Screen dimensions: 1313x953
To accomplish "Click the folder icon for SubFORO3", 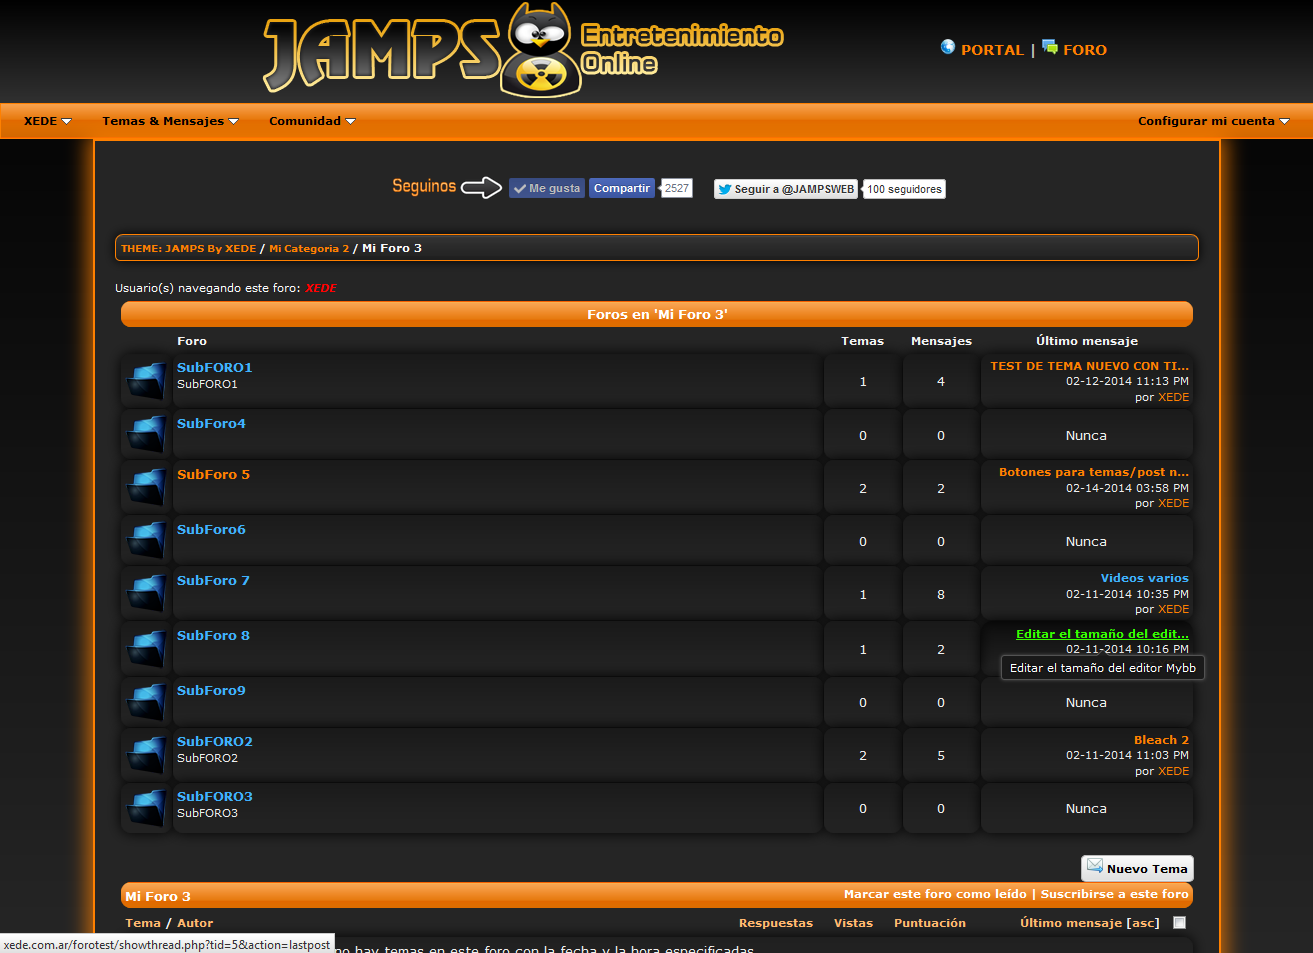I will click(x=146, y=808).
